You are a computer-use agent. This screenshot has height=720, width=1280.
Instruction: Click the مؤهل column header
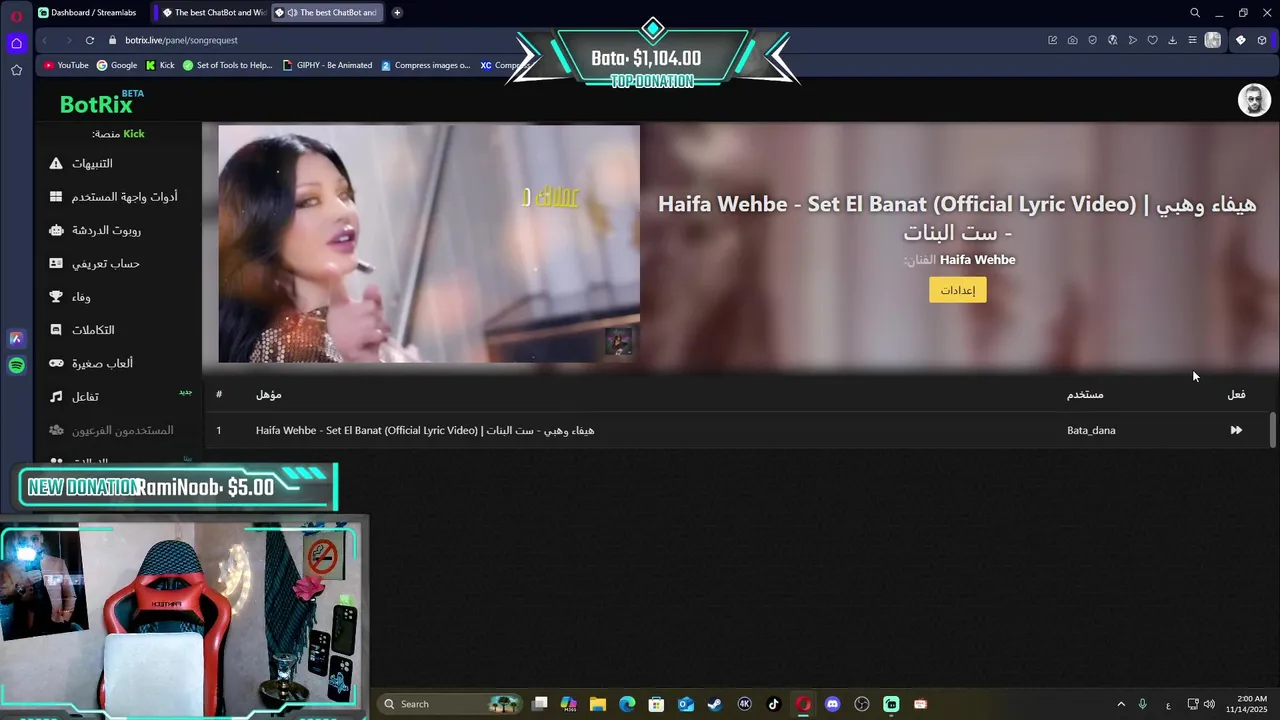pyautogui.click(x=269, y=394)
